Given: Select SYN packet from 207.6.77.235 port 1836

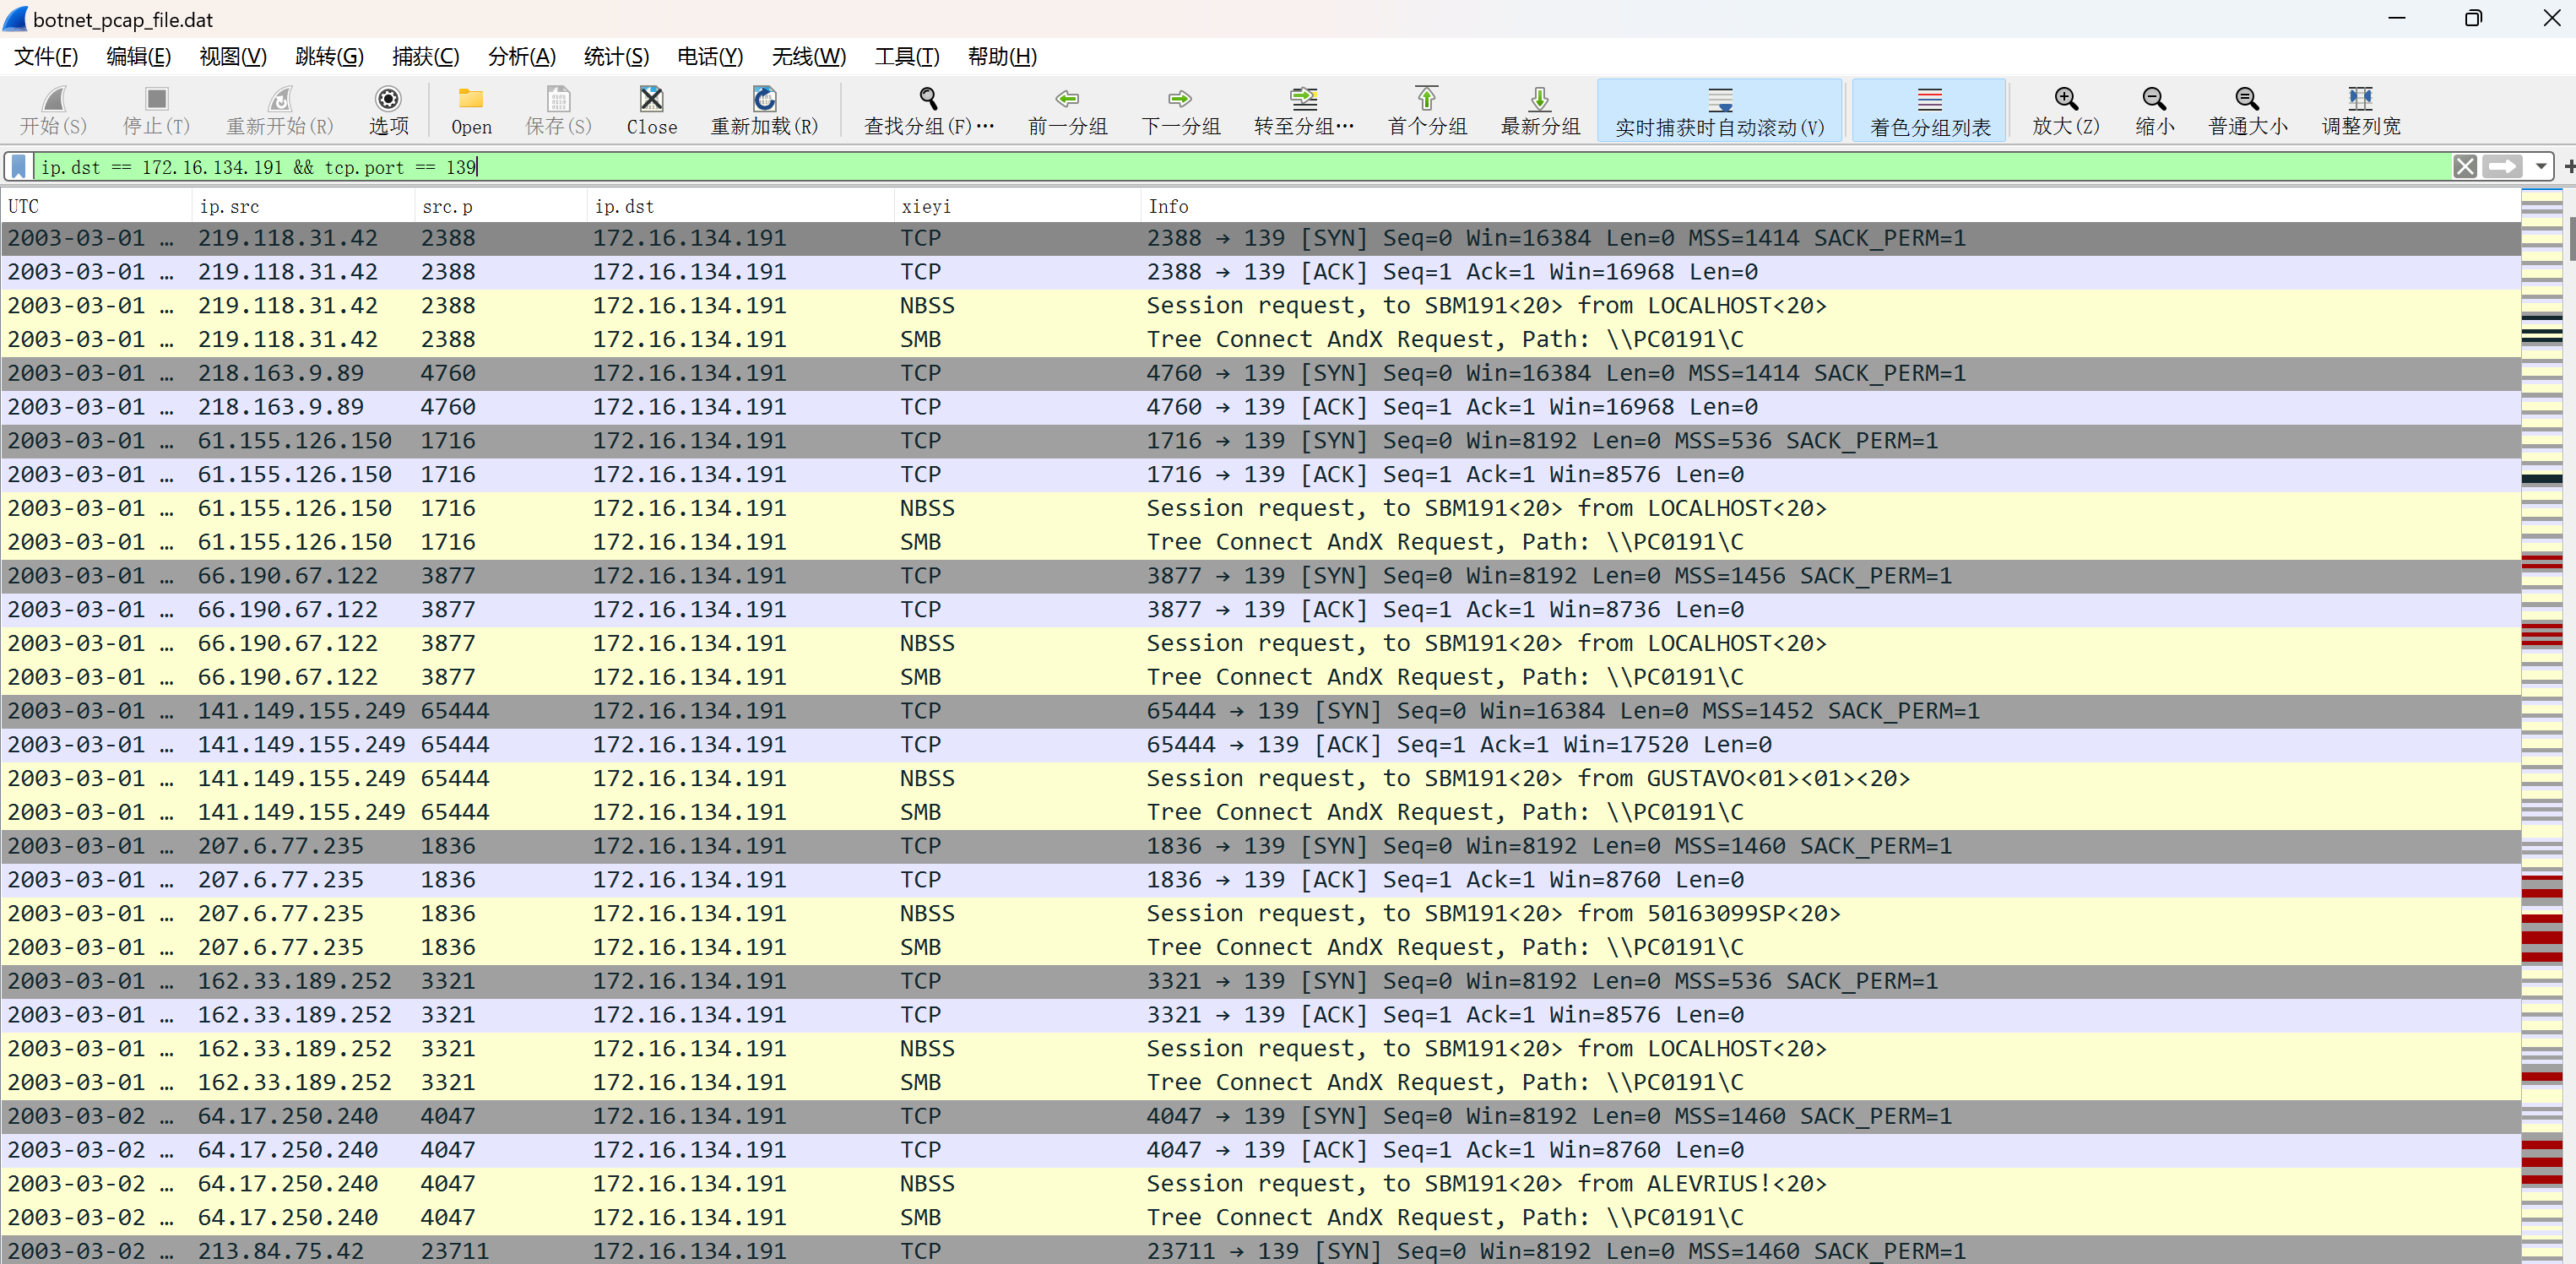Looking at the screenshot, I should coord(1260,846).
